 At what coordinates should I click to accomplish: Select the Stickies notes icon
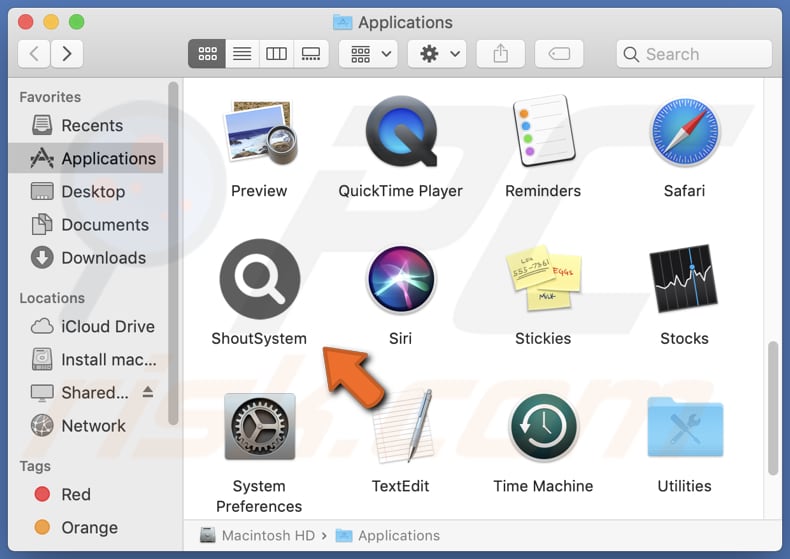(x=543, y=278)
